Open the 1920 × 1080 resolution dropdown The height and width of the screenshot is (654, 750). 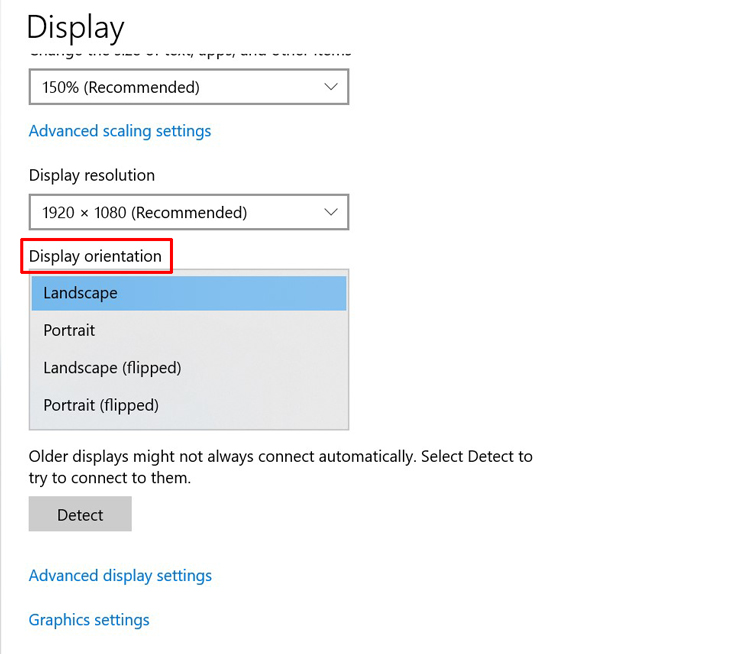189,212
